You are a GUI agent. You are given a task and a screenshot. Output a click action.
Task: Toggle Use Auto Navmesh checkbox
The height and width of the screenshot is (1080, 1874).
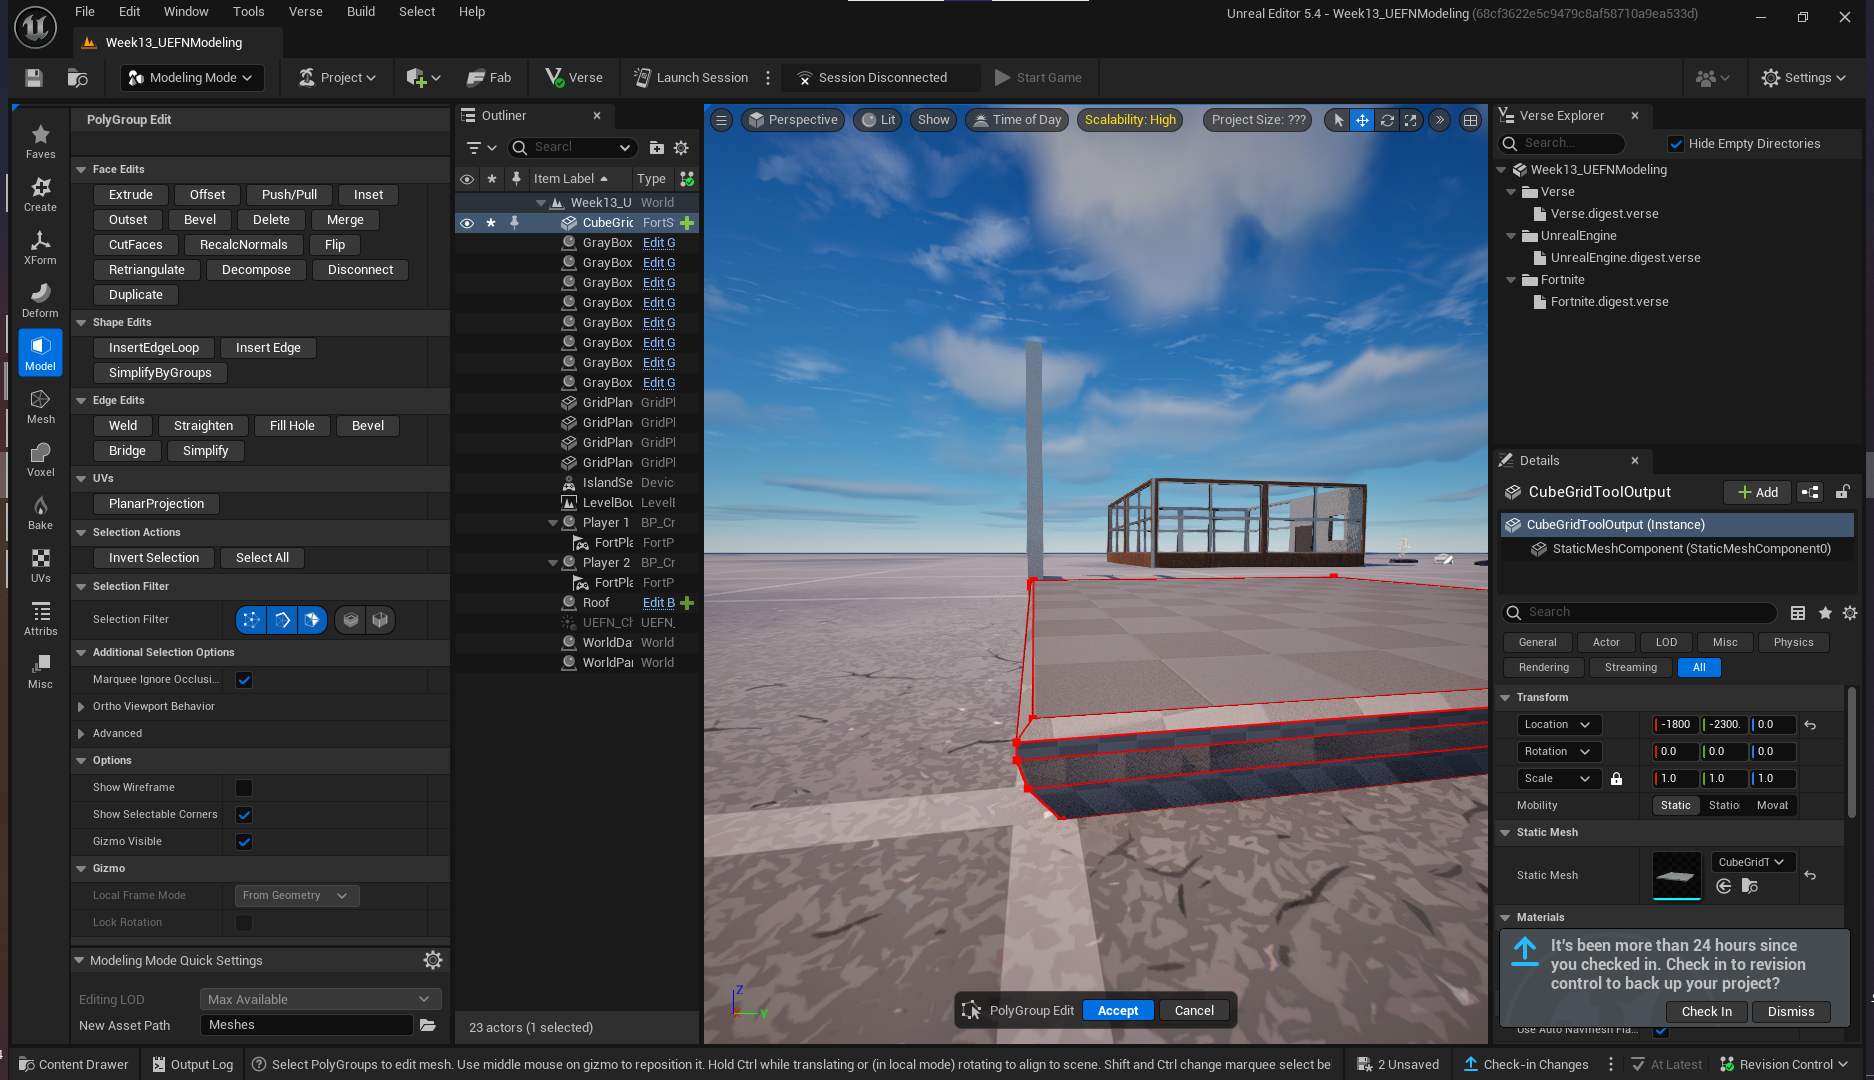click(x=1661, y=1030)
